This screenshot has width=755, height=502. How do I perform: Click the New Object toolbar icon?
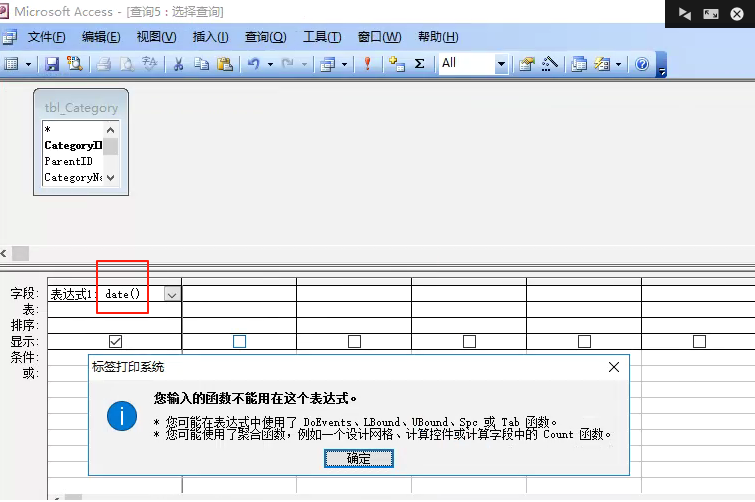click(602, 64)
